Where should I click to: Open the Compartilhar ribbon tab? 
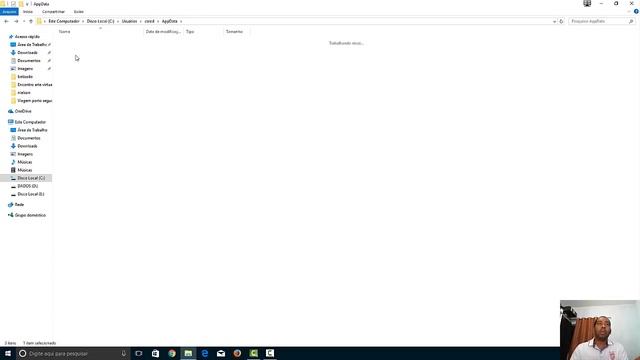pyautogui.click(x=53, y=12)
